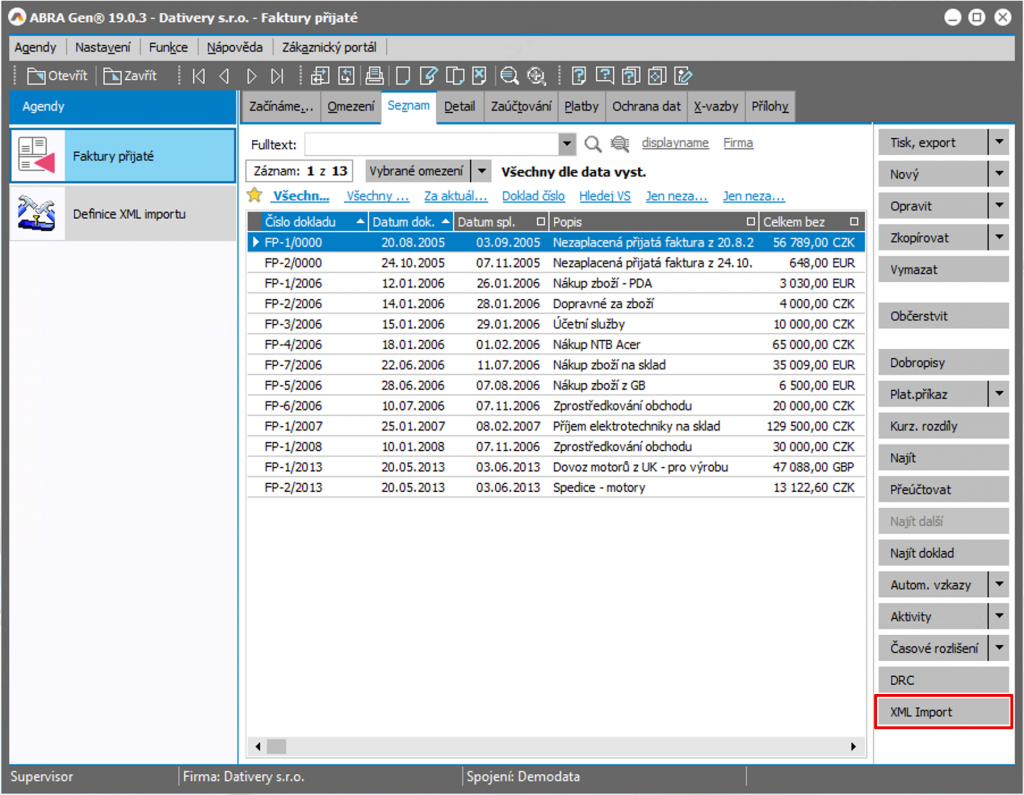Switch to the Zaúčtování tab
The height and width of the screenshot is (795, 1024).
point(521,106)
